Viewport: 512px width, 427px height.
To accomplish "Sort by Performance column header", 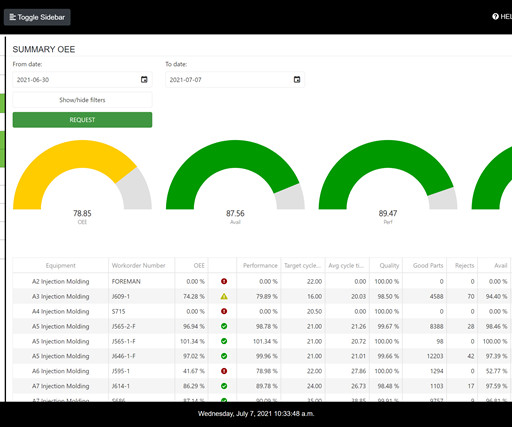I will coord(260,265).
